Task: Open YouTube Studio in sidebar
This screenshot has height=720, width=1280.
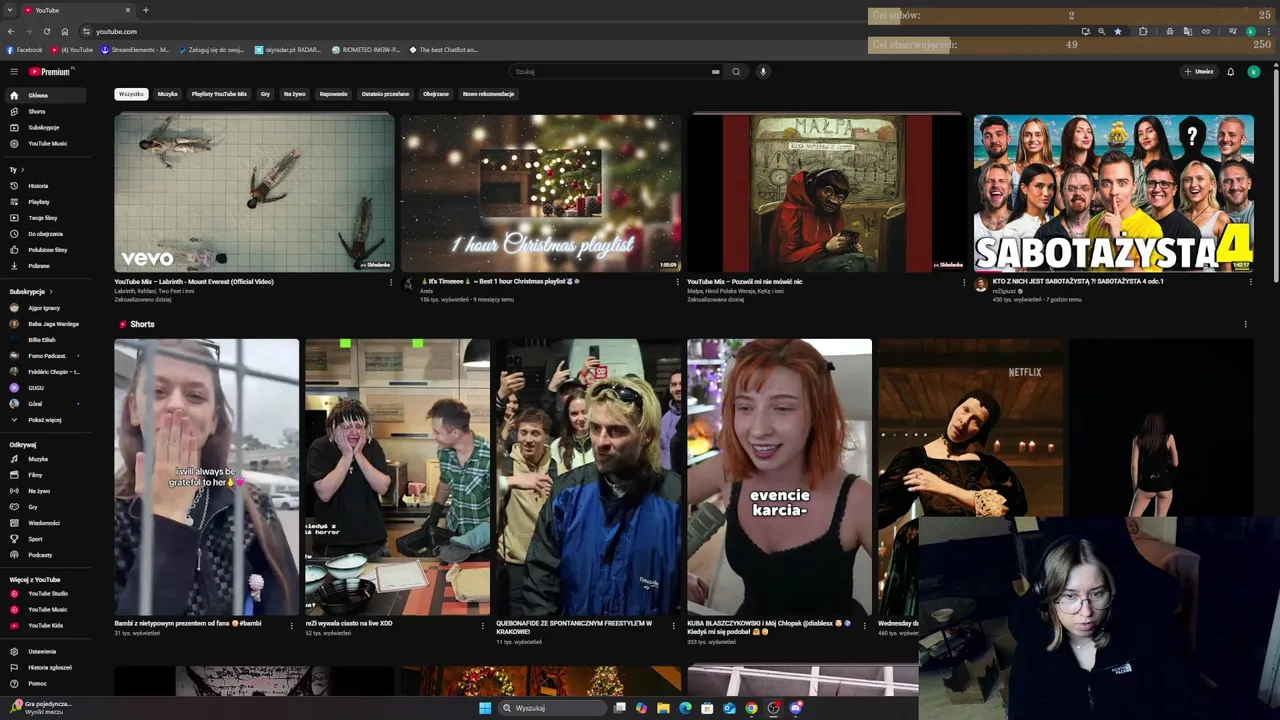Action: click(46, 594)
